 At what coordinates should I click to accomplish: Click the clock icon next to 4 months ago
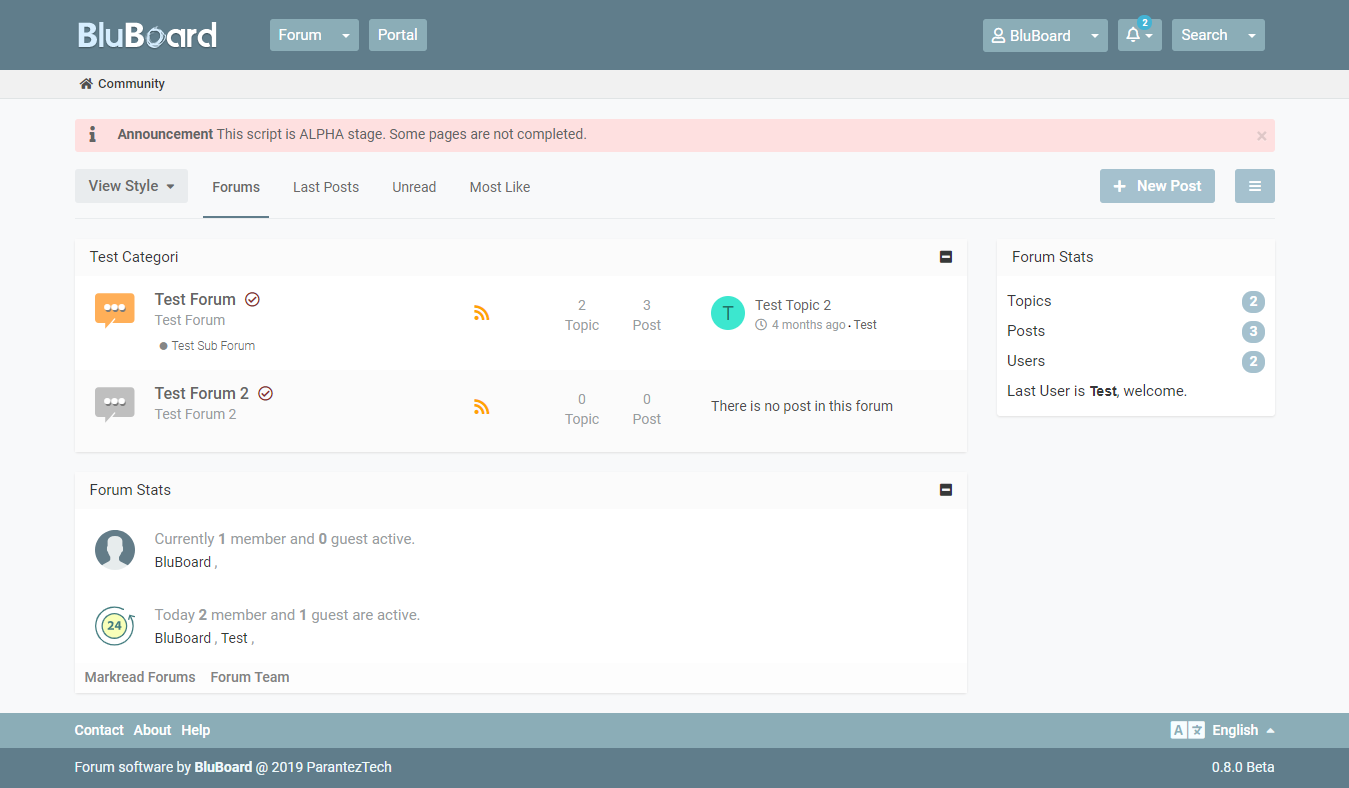tap(761, 325)
